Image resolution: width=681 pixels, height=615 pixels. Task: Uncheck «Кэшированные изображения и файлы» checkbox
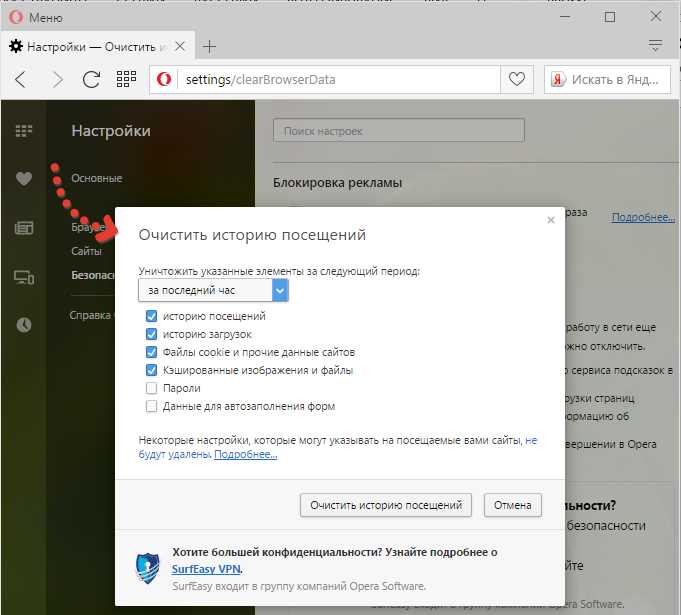(x=152, y=370)
